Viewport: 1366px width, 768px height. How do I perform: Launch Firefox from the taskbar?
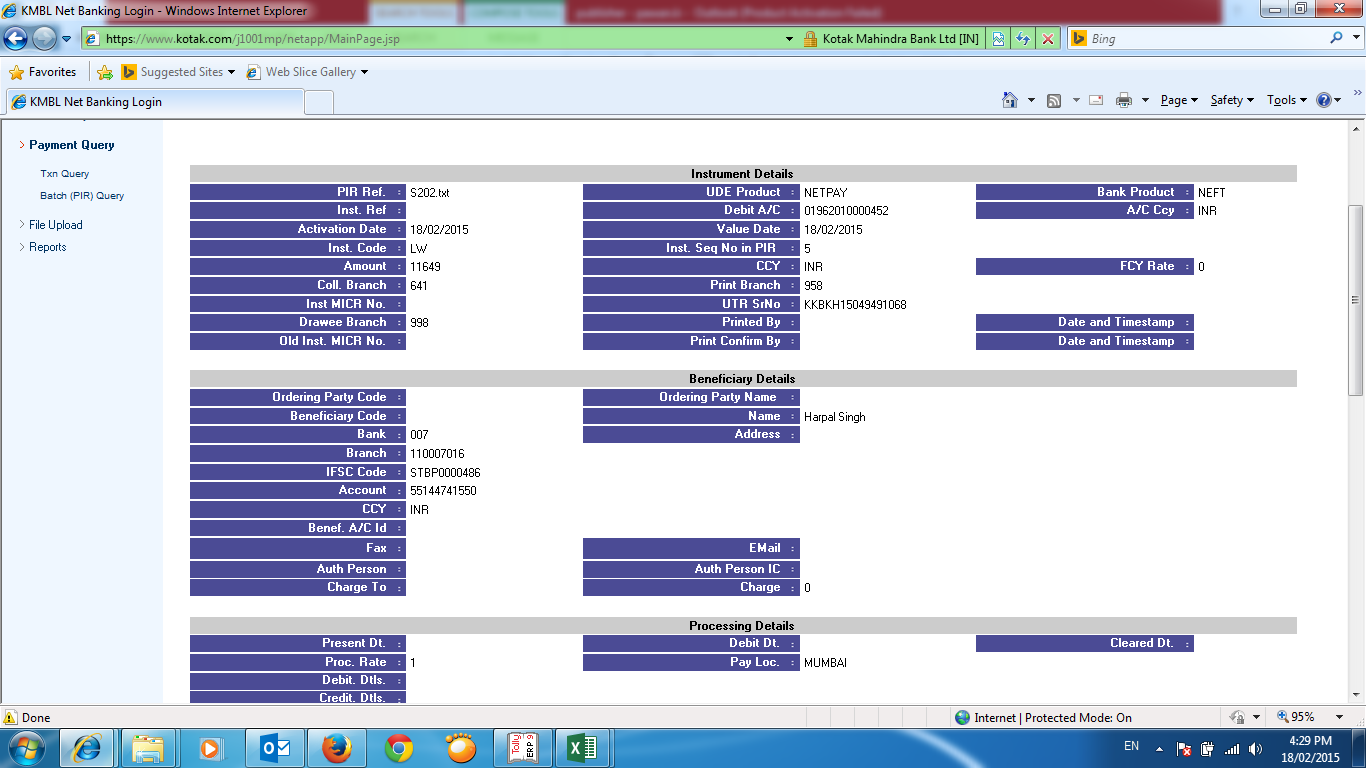[x=337, y=748]
